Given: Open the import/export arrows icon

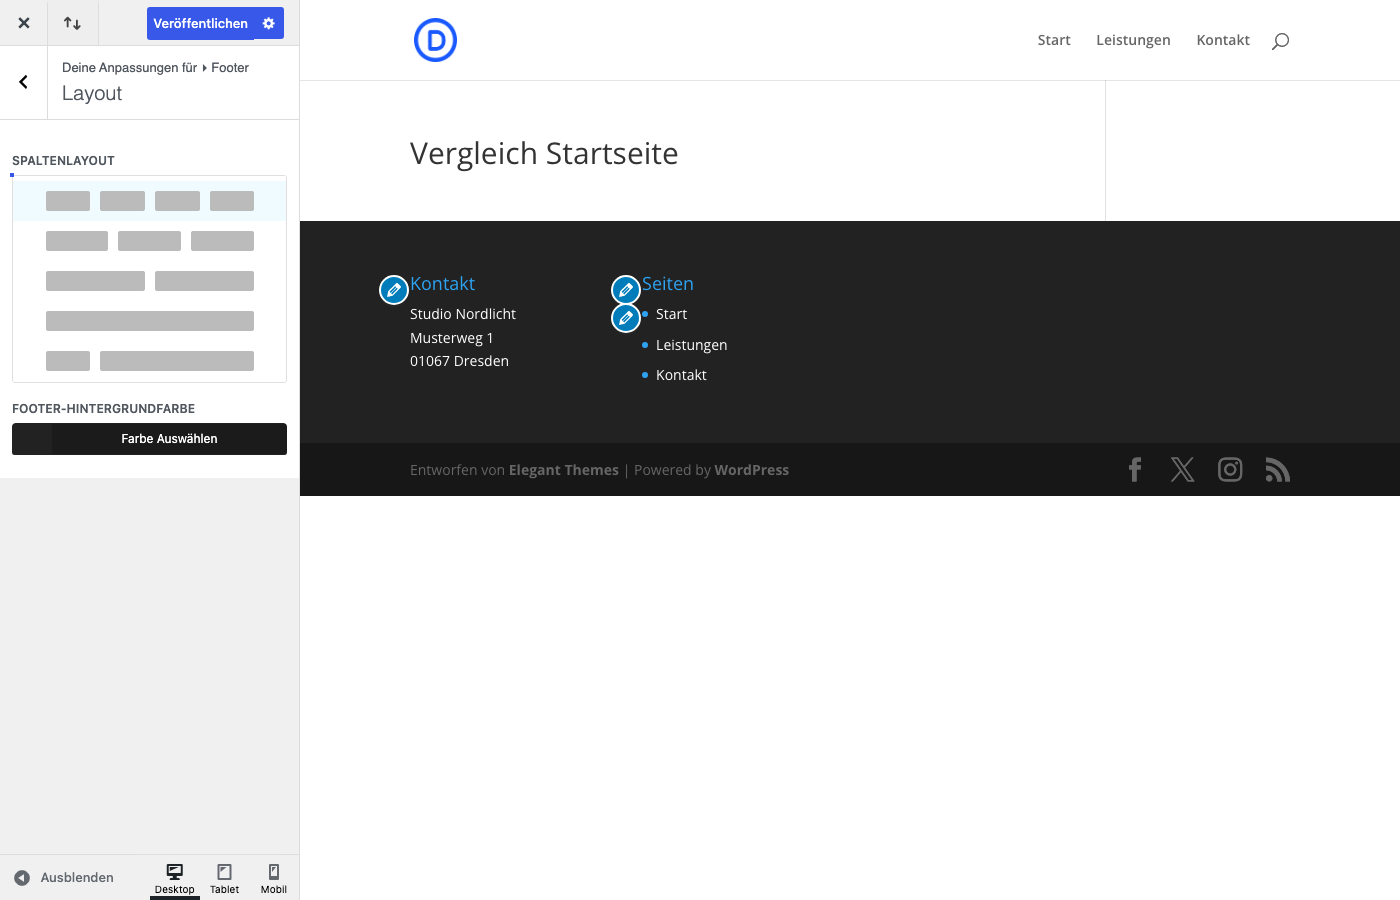Looking at the screenshot, I should coord(72,23).
